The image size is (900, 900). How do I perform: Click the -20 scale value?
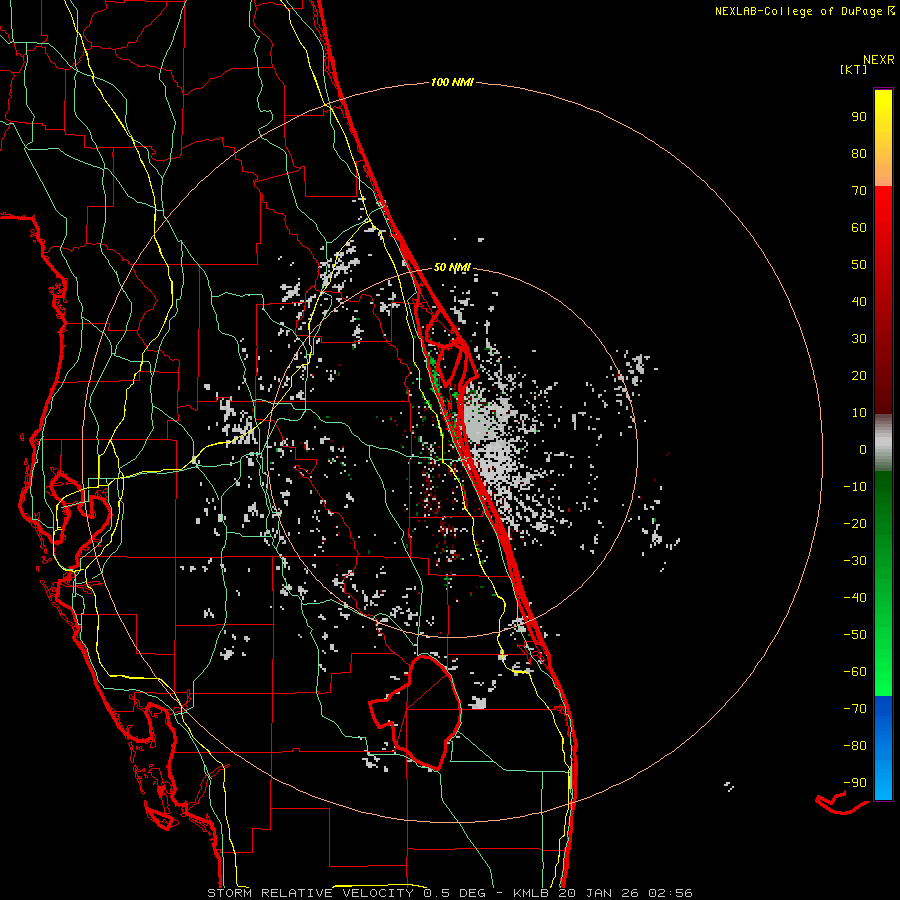click(x=855, y=524)
